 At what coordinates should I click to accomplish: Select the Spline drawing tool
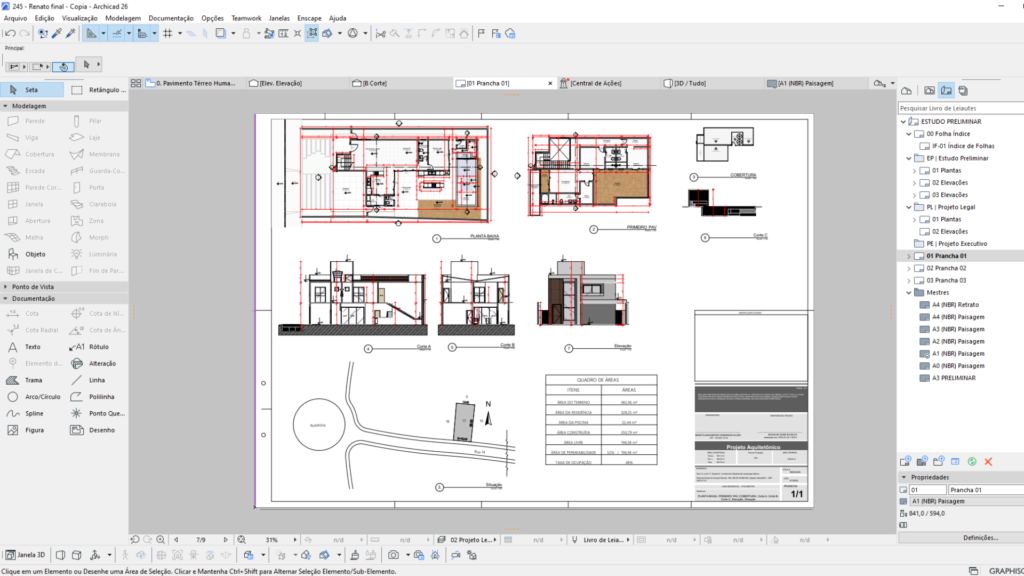32,413
